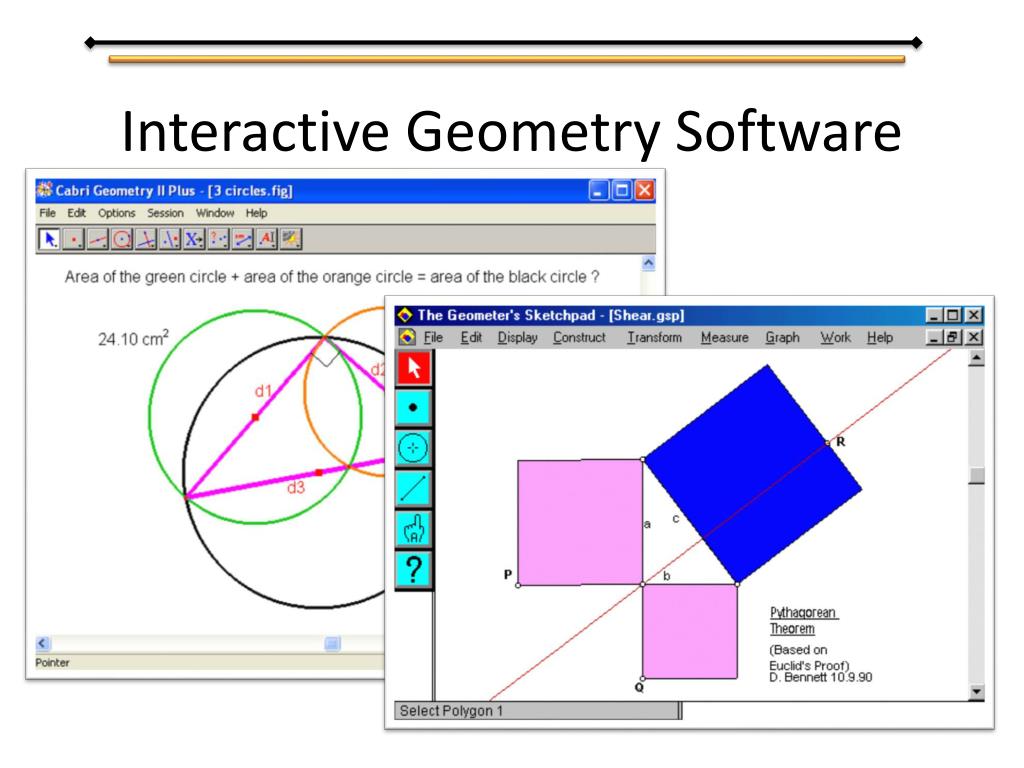This screenshot has height=768, width=1024.
Task: Click the Sketchpad document icon in menu bar
Action: pyautogui.click(x=408, y=337)
